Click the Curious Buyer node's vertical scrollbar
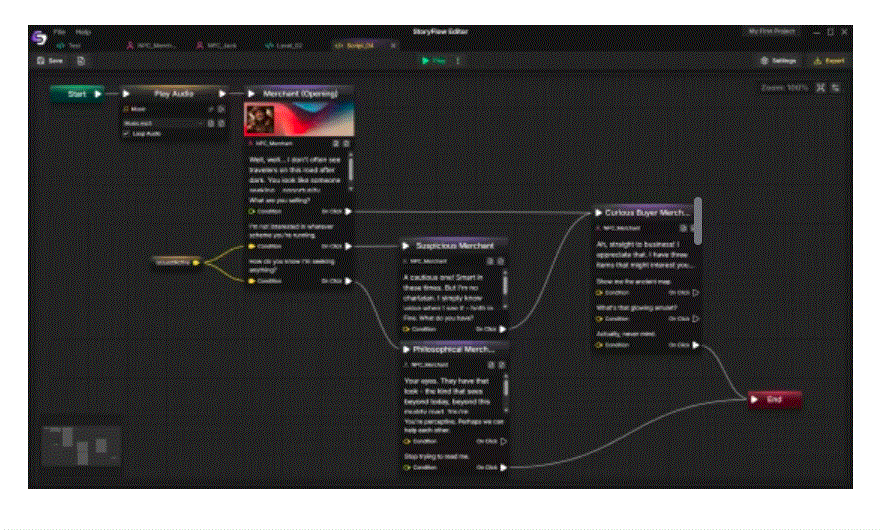This screenshot has height=530, width=884. pyautogui.click(x=698, y=221)
